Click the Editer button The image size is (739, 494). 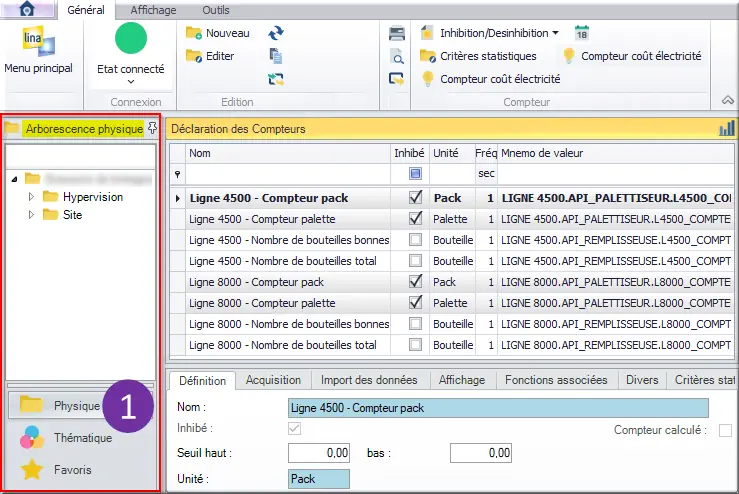tap(210, 56)
